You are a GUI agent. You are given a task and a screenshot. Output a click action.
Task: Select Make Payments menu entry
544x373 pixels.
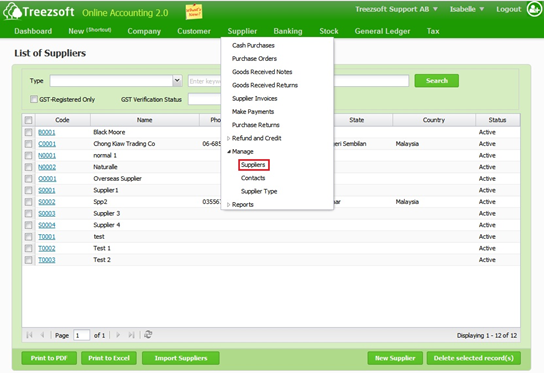click(253, 112)
